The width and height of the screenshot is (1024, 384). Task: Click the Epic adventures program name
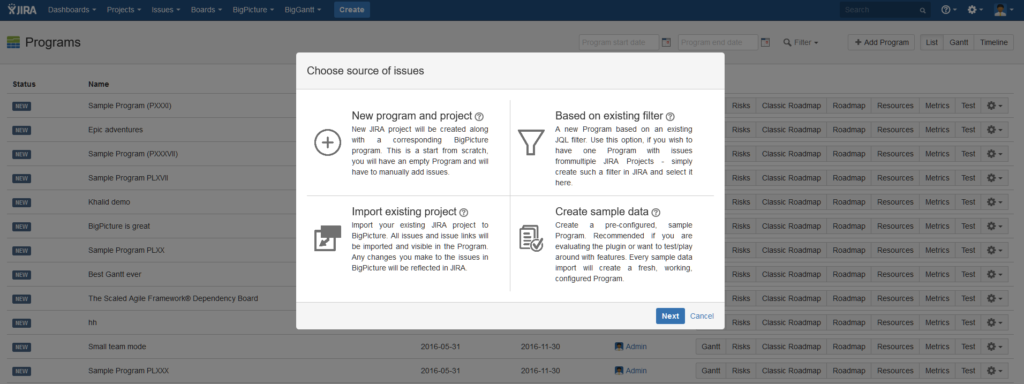[x=115, y=129]
